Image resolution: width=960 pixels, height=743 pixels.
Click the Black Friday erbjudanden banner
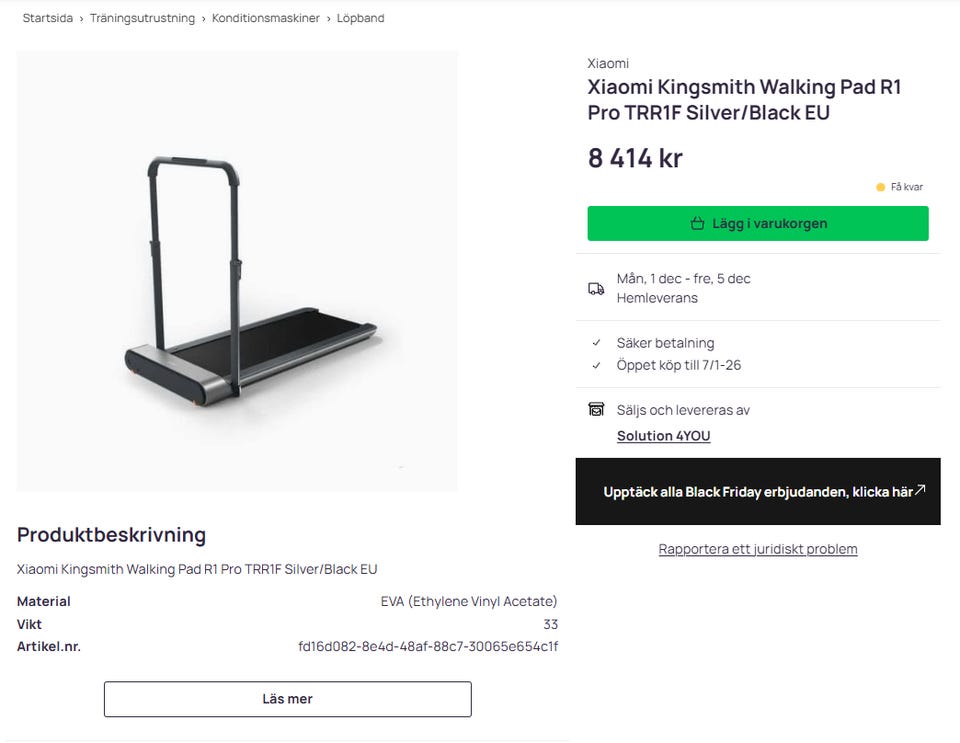pos(757,491)
